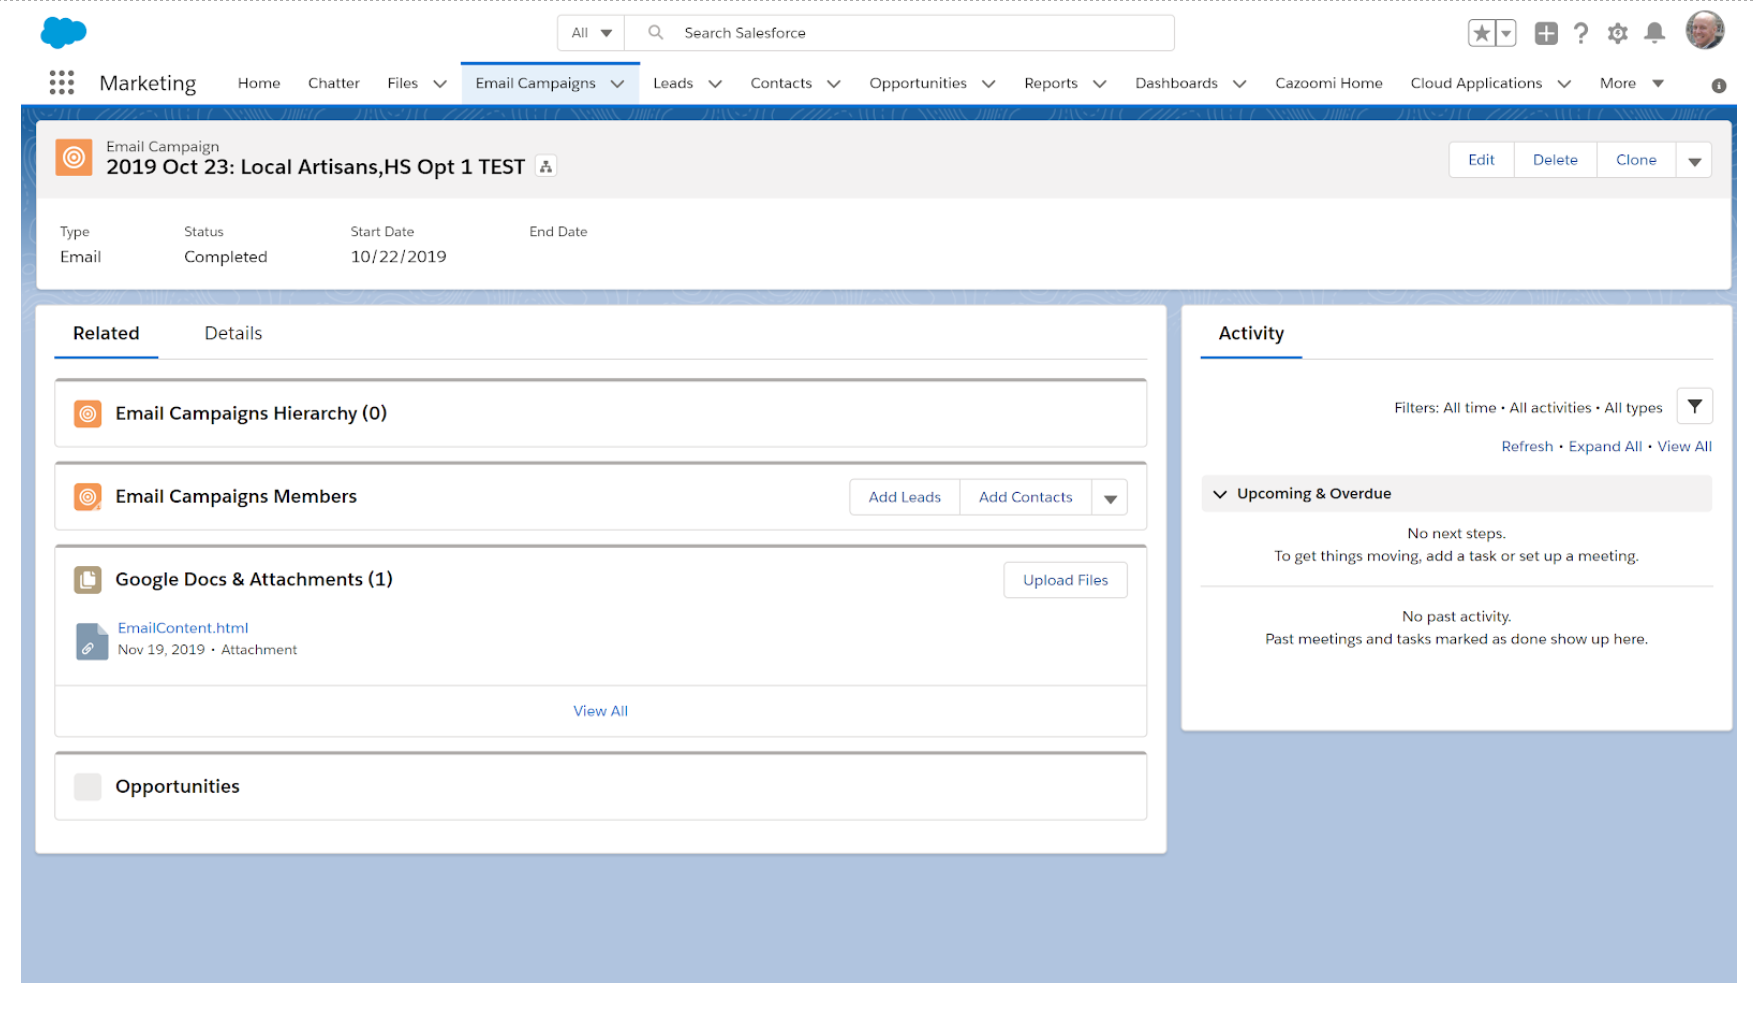Select the Email Campaigns tab
Image resolution: width=1756 pixels, height=1016 pixels.
click(x=536, y=83)
